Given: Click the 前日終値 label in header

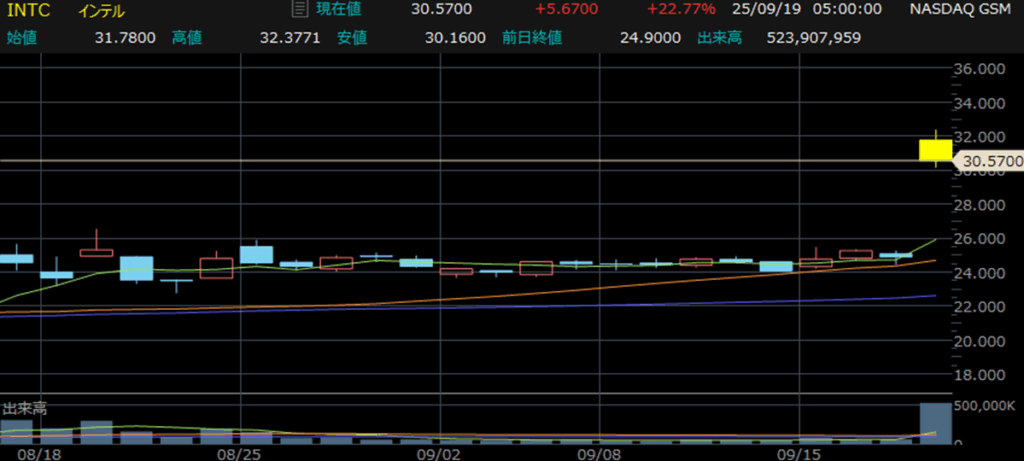Looking at the screenshot, I should pyautogui.click(x=531, y=38).
